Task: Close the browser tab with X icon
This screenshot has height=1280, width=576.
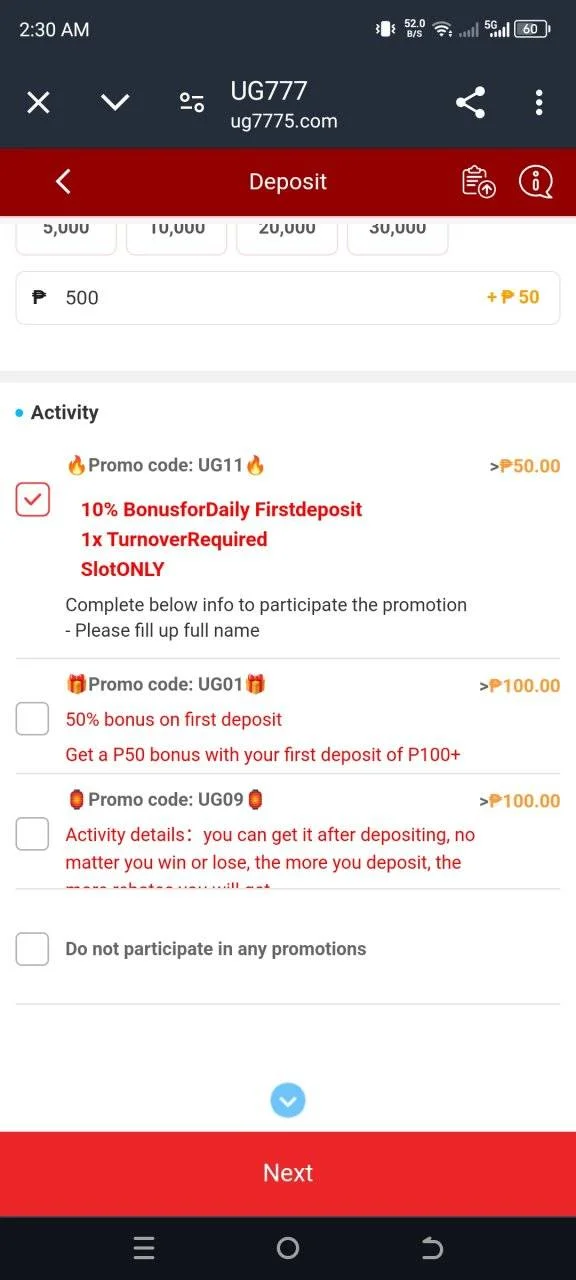Action: point(38,102)
